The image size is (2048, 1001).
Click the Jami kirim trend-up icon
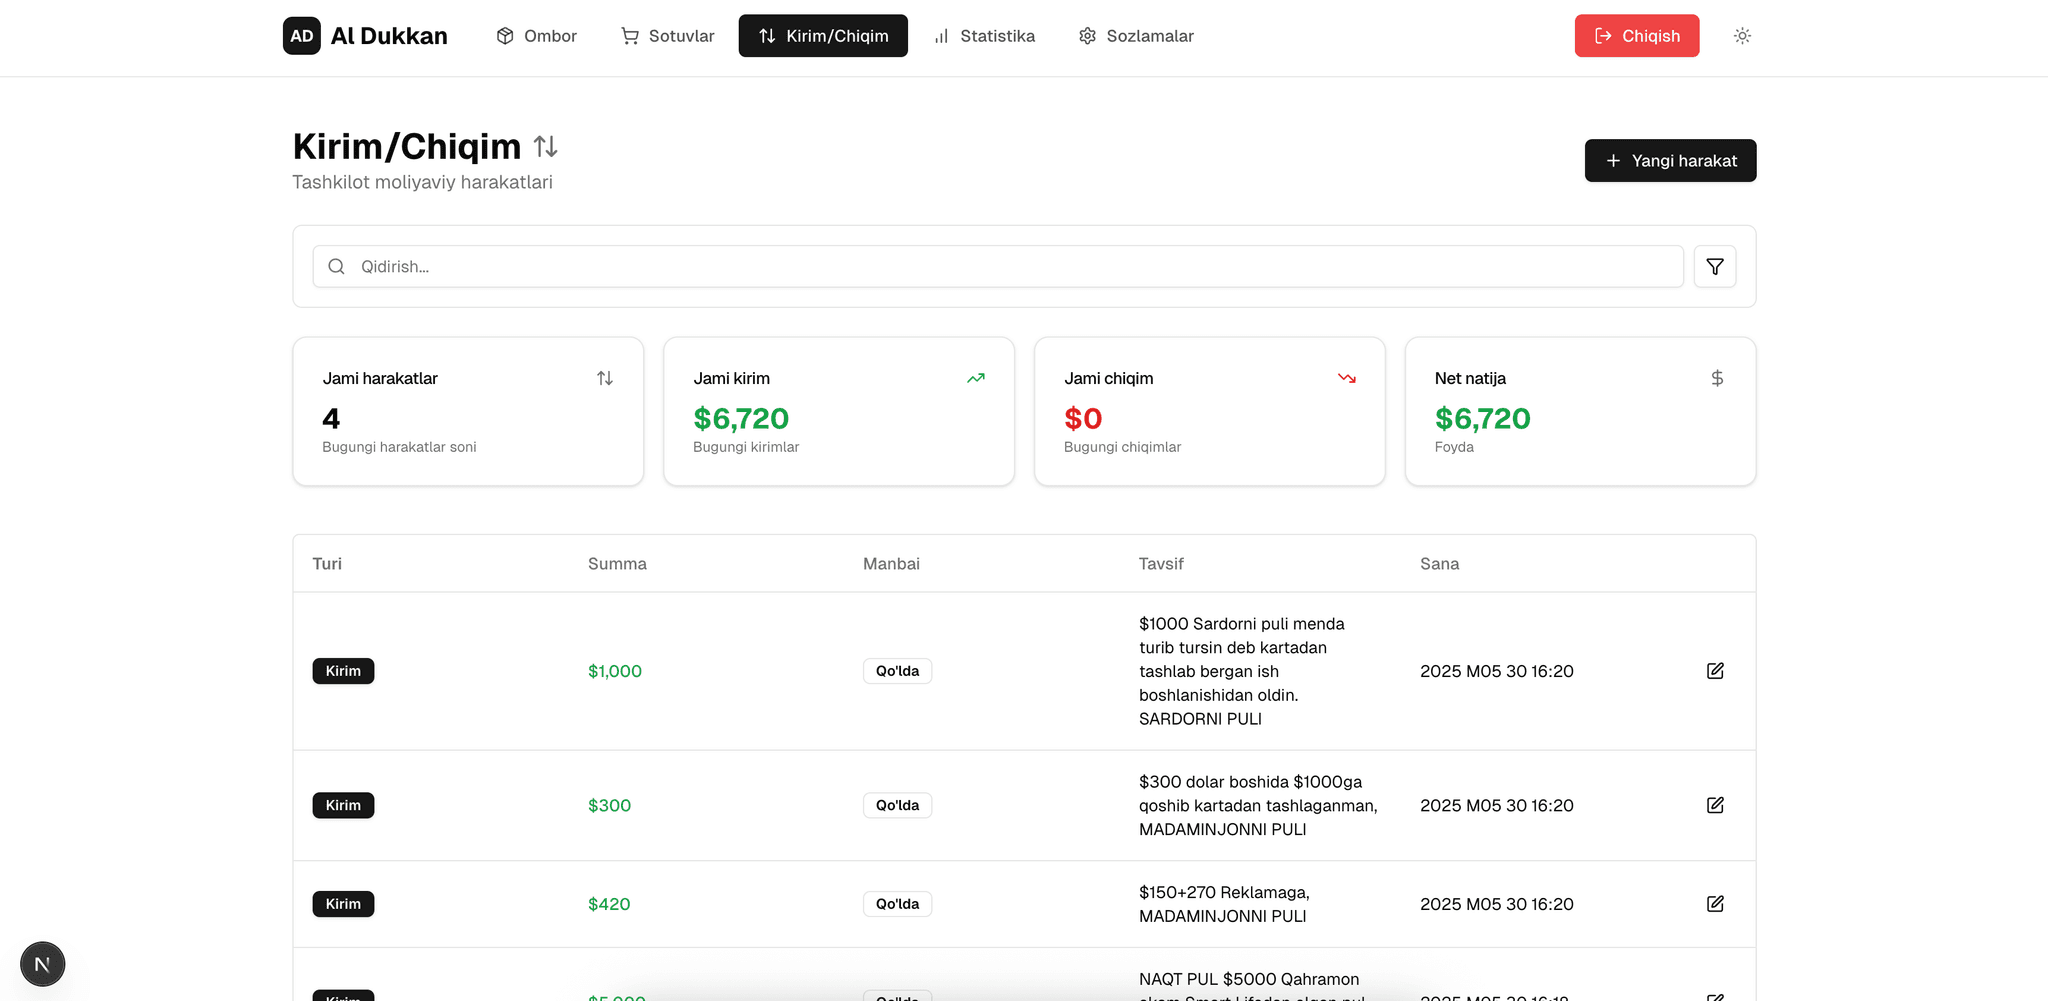(x=975, y=378)
